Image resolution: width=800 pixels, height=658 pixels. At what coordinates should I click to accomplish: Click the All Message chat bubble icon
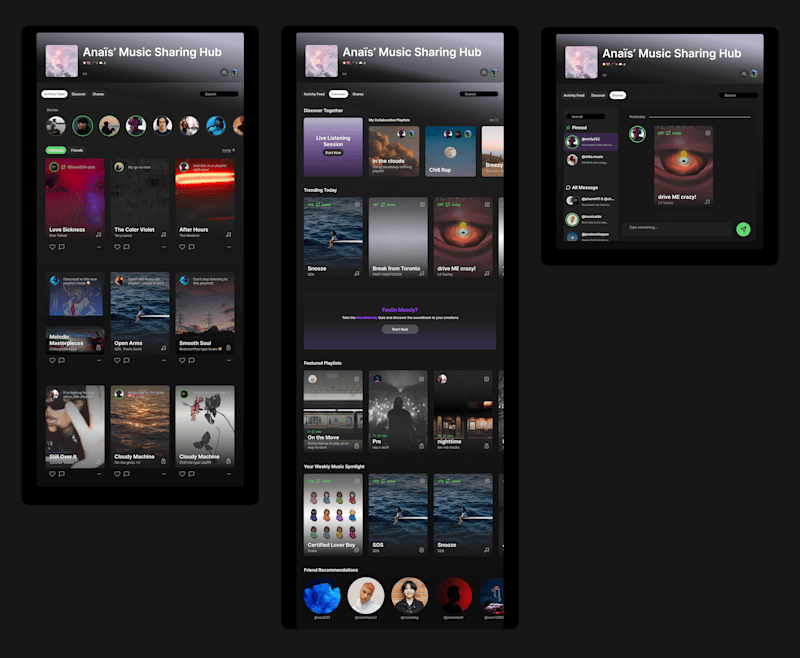click(x=568, y=187)
